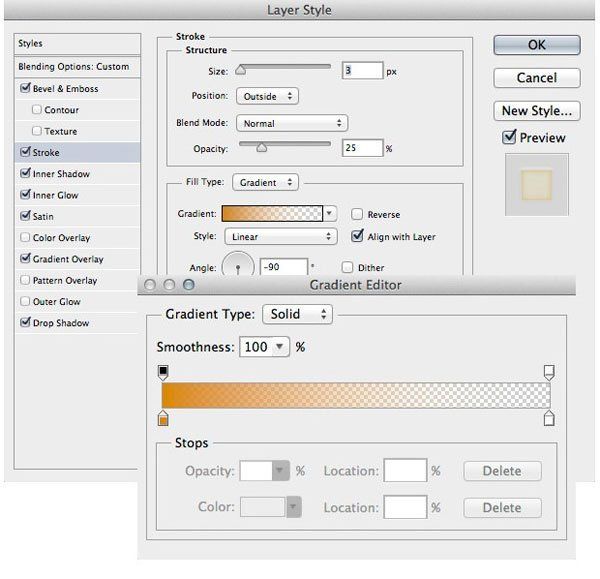Enable the Contour checkbox
Image resolution: width=600 pixels, height=579 pixels.
tap(37, 110)
